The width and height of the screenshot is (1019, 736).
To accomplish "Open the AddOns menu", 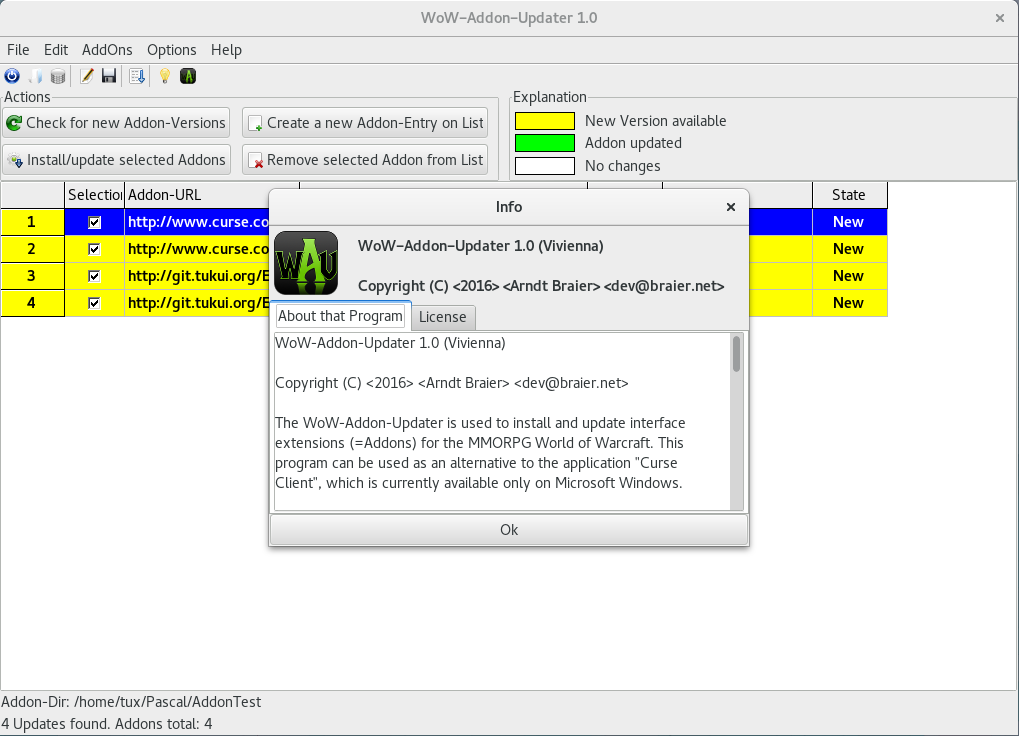I will tap(107, 50).
